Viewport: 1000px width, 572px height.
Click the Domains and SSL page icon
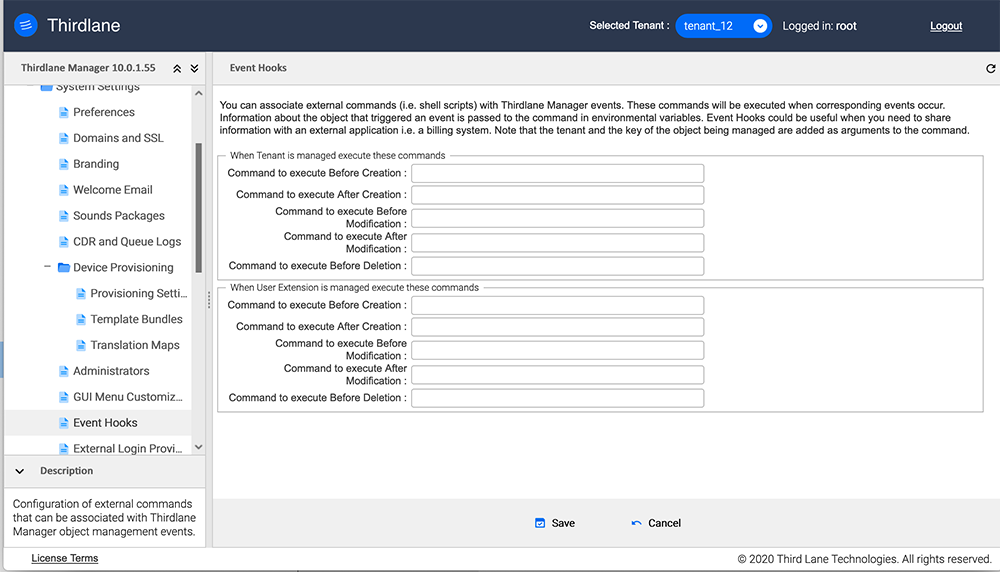click(x=63, y=138)
